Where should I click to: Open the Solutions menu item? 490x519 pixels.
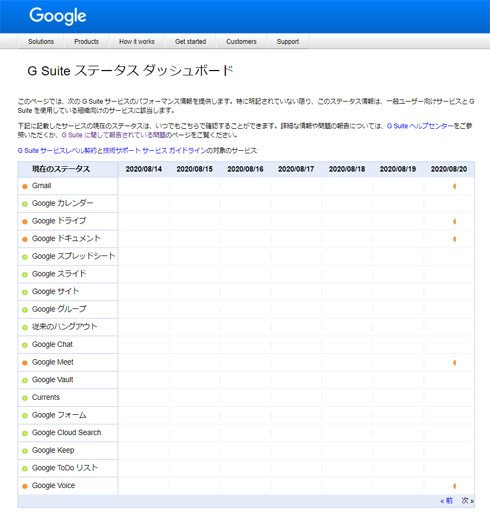[41, 42]
